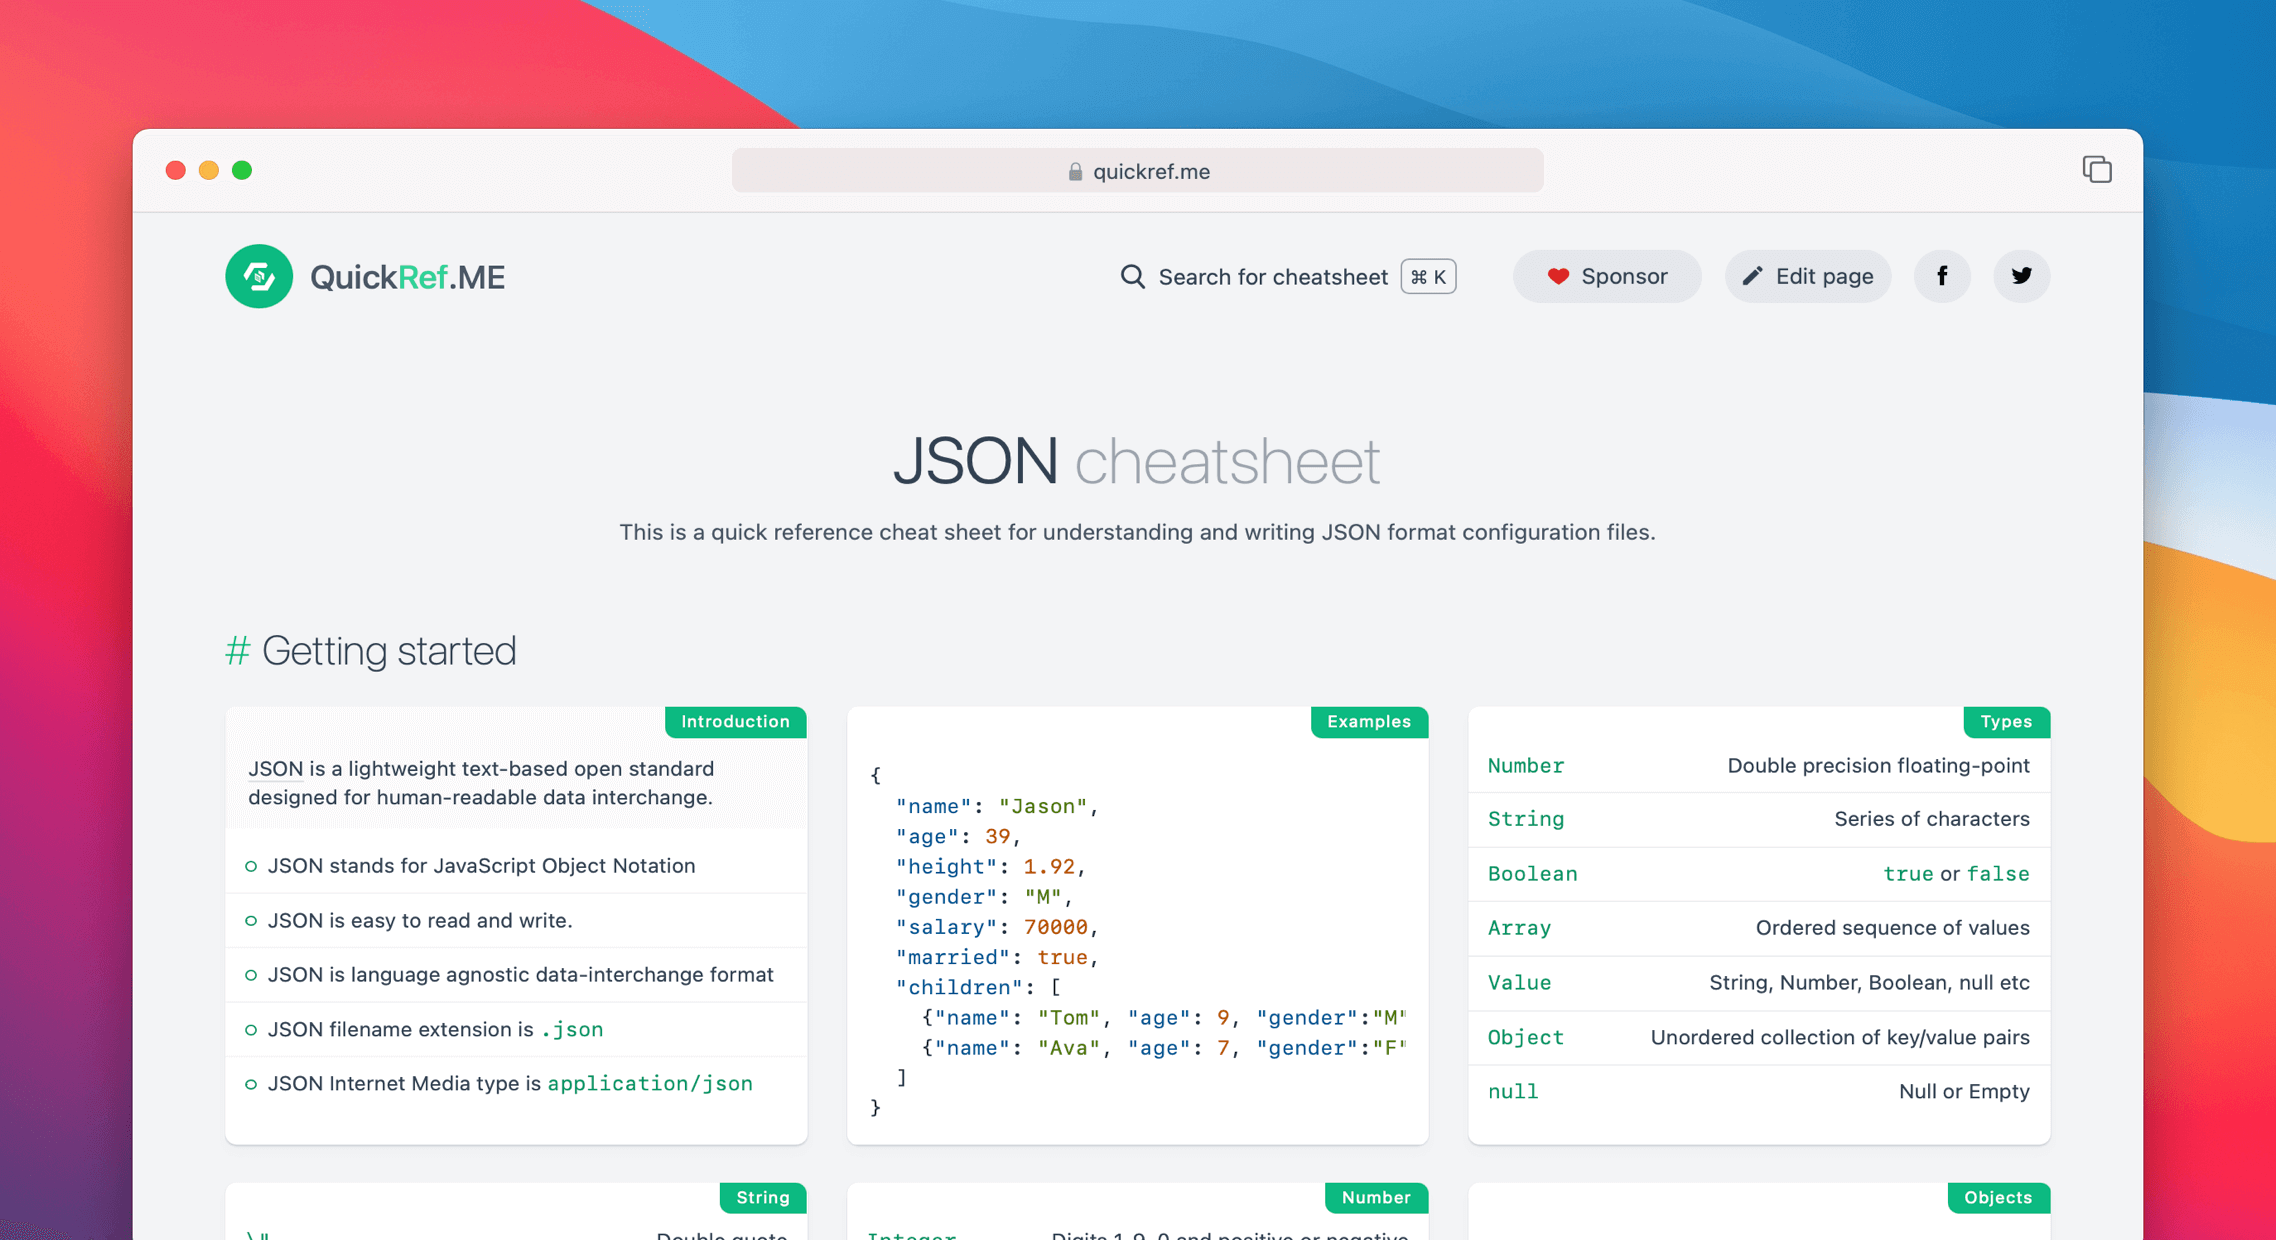Image resolution: width=2276 pixels, height=1240 pixels.
Task: Click the padlock icon in the address bar
Action: point(1074,170)
